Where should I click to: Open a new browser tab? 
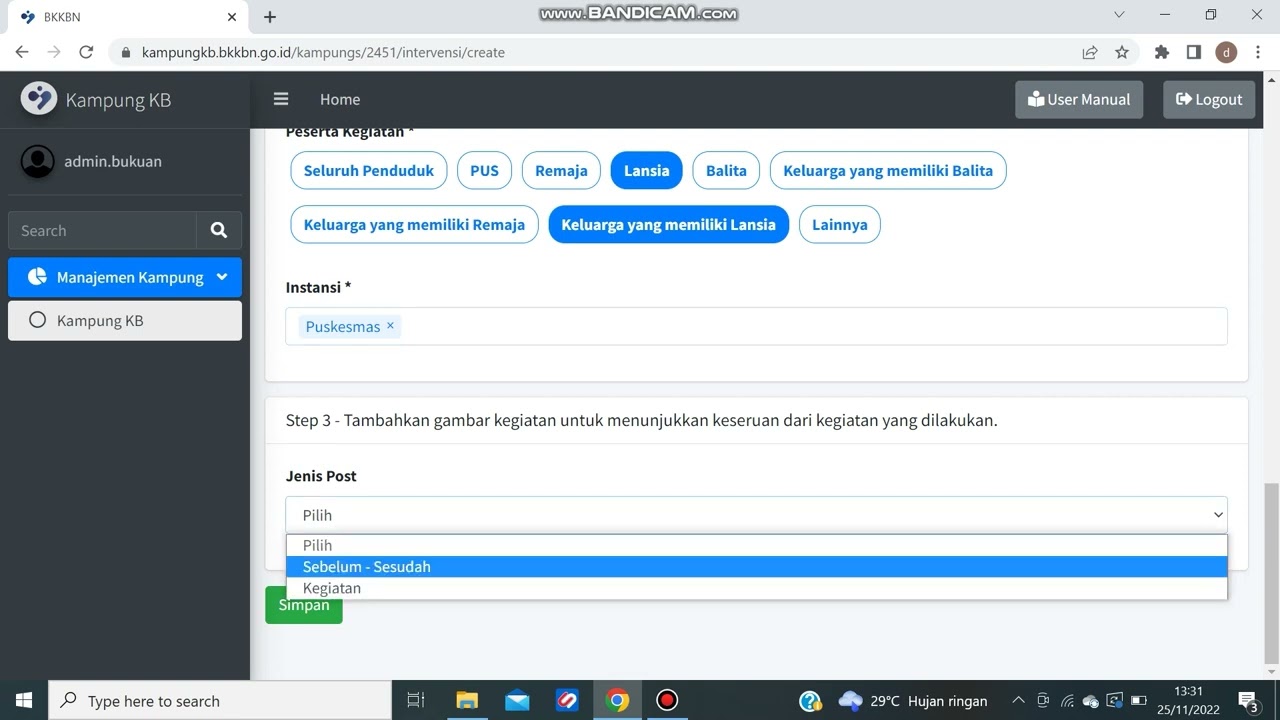point(270,17)
